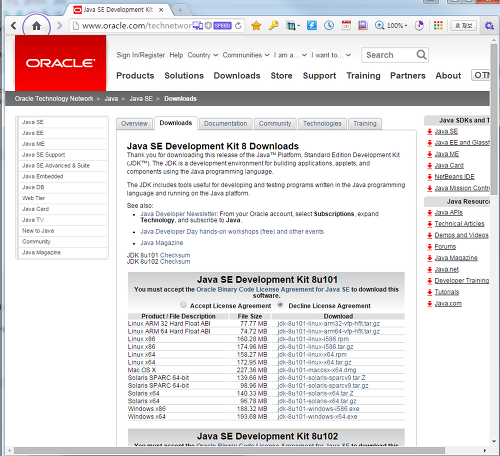Activate the crop capture tool icon
The image size is (500, 456).
coord(291,26)
